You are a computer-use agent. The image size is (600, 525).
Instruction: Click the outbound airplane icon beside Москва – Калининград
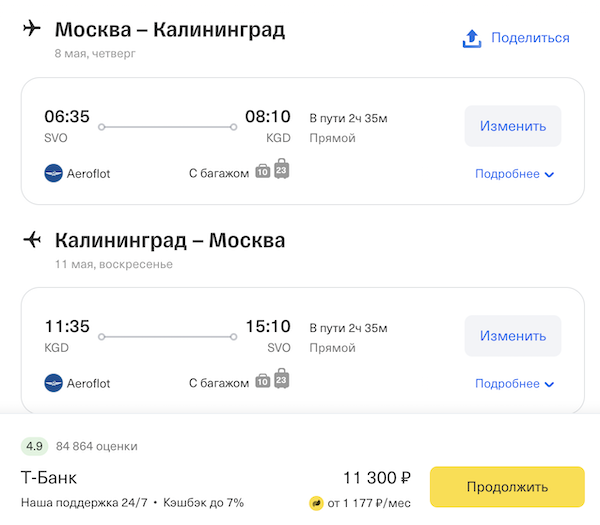point(32,29)
